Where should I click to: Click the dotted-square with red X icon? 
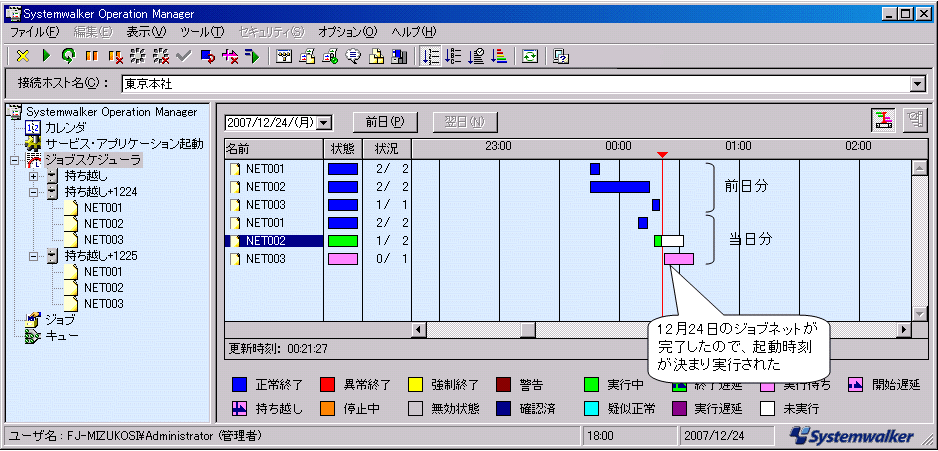(160, 56)
